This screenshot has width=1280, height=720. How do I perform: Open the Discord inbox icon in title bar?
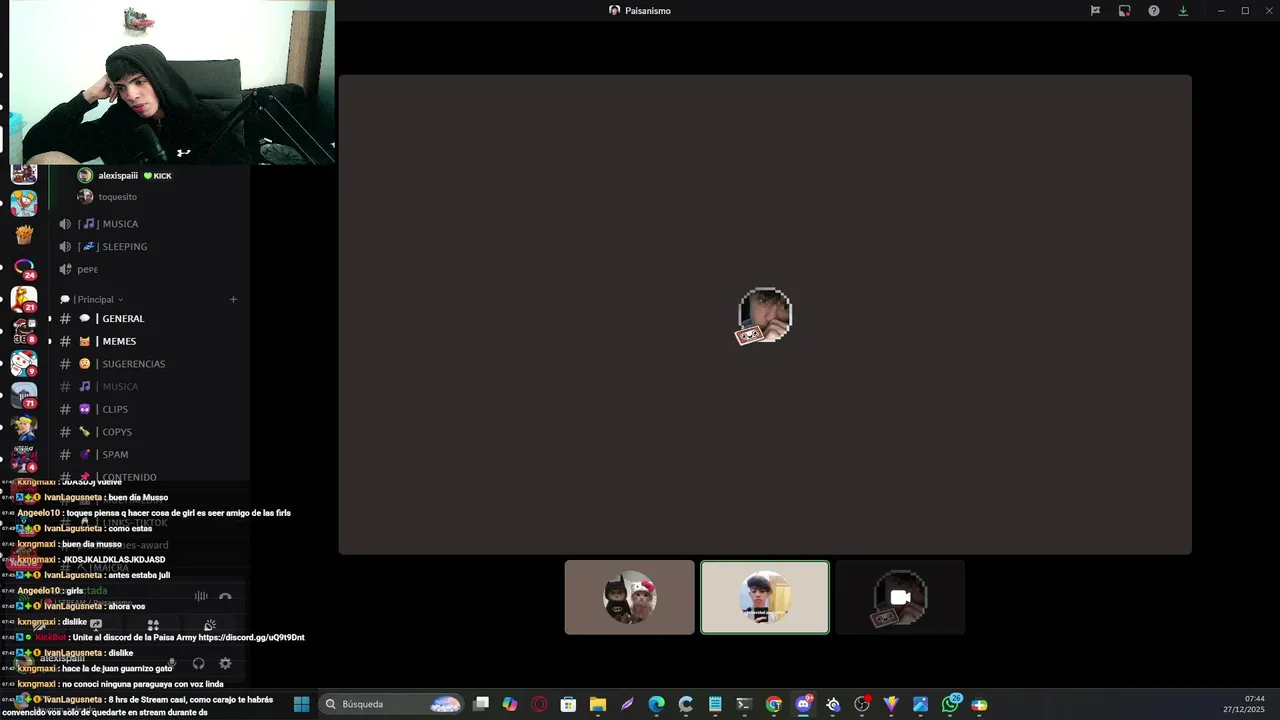(x=1124, y=11)
